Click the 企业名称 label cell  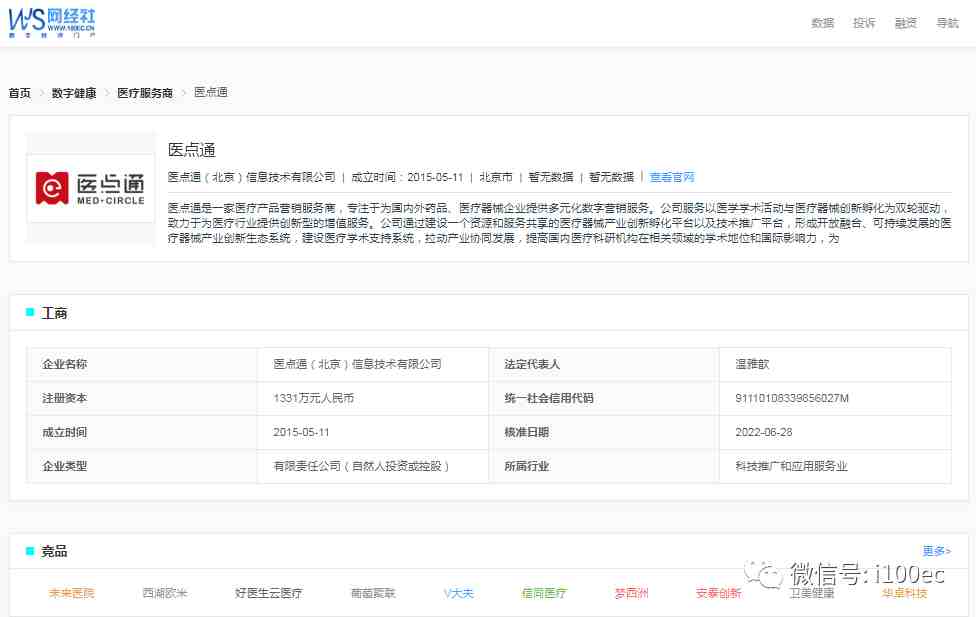(x=65, y=364)
